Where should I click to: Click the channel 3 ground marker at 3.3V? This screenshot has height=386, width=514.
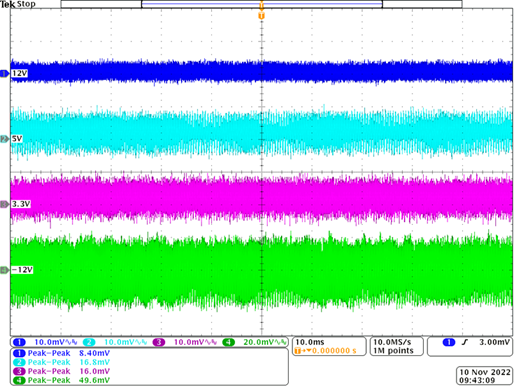(4, 204)
